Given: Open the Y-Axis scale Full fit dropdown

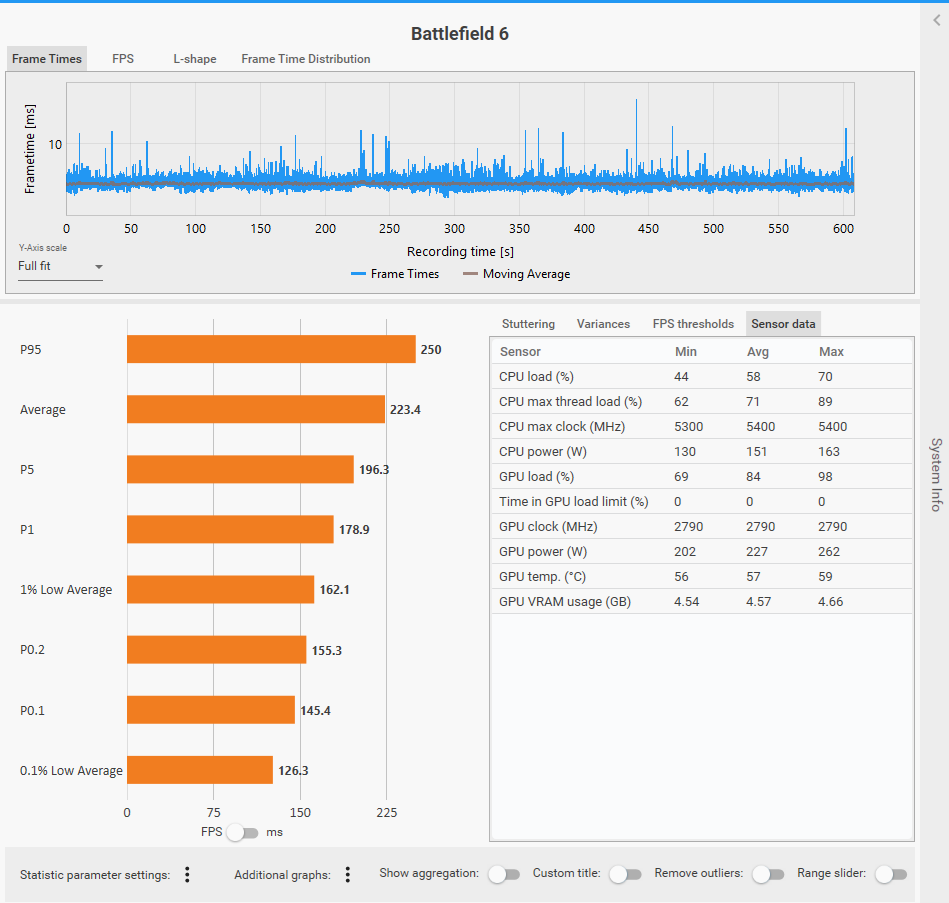Looking at the screenshot, I should tap(61, 267).
